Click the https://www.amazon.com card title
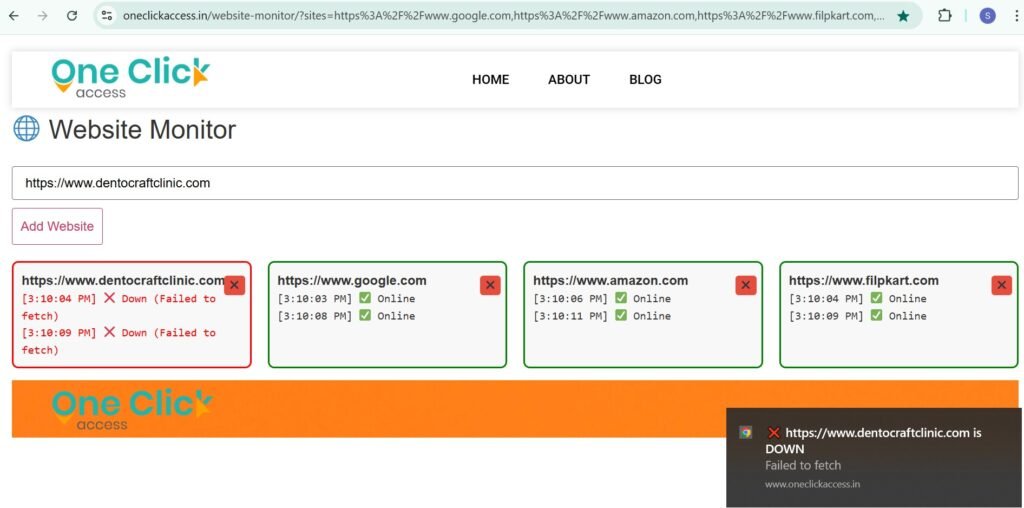The image size is (1024, 508). pos(611,281)
